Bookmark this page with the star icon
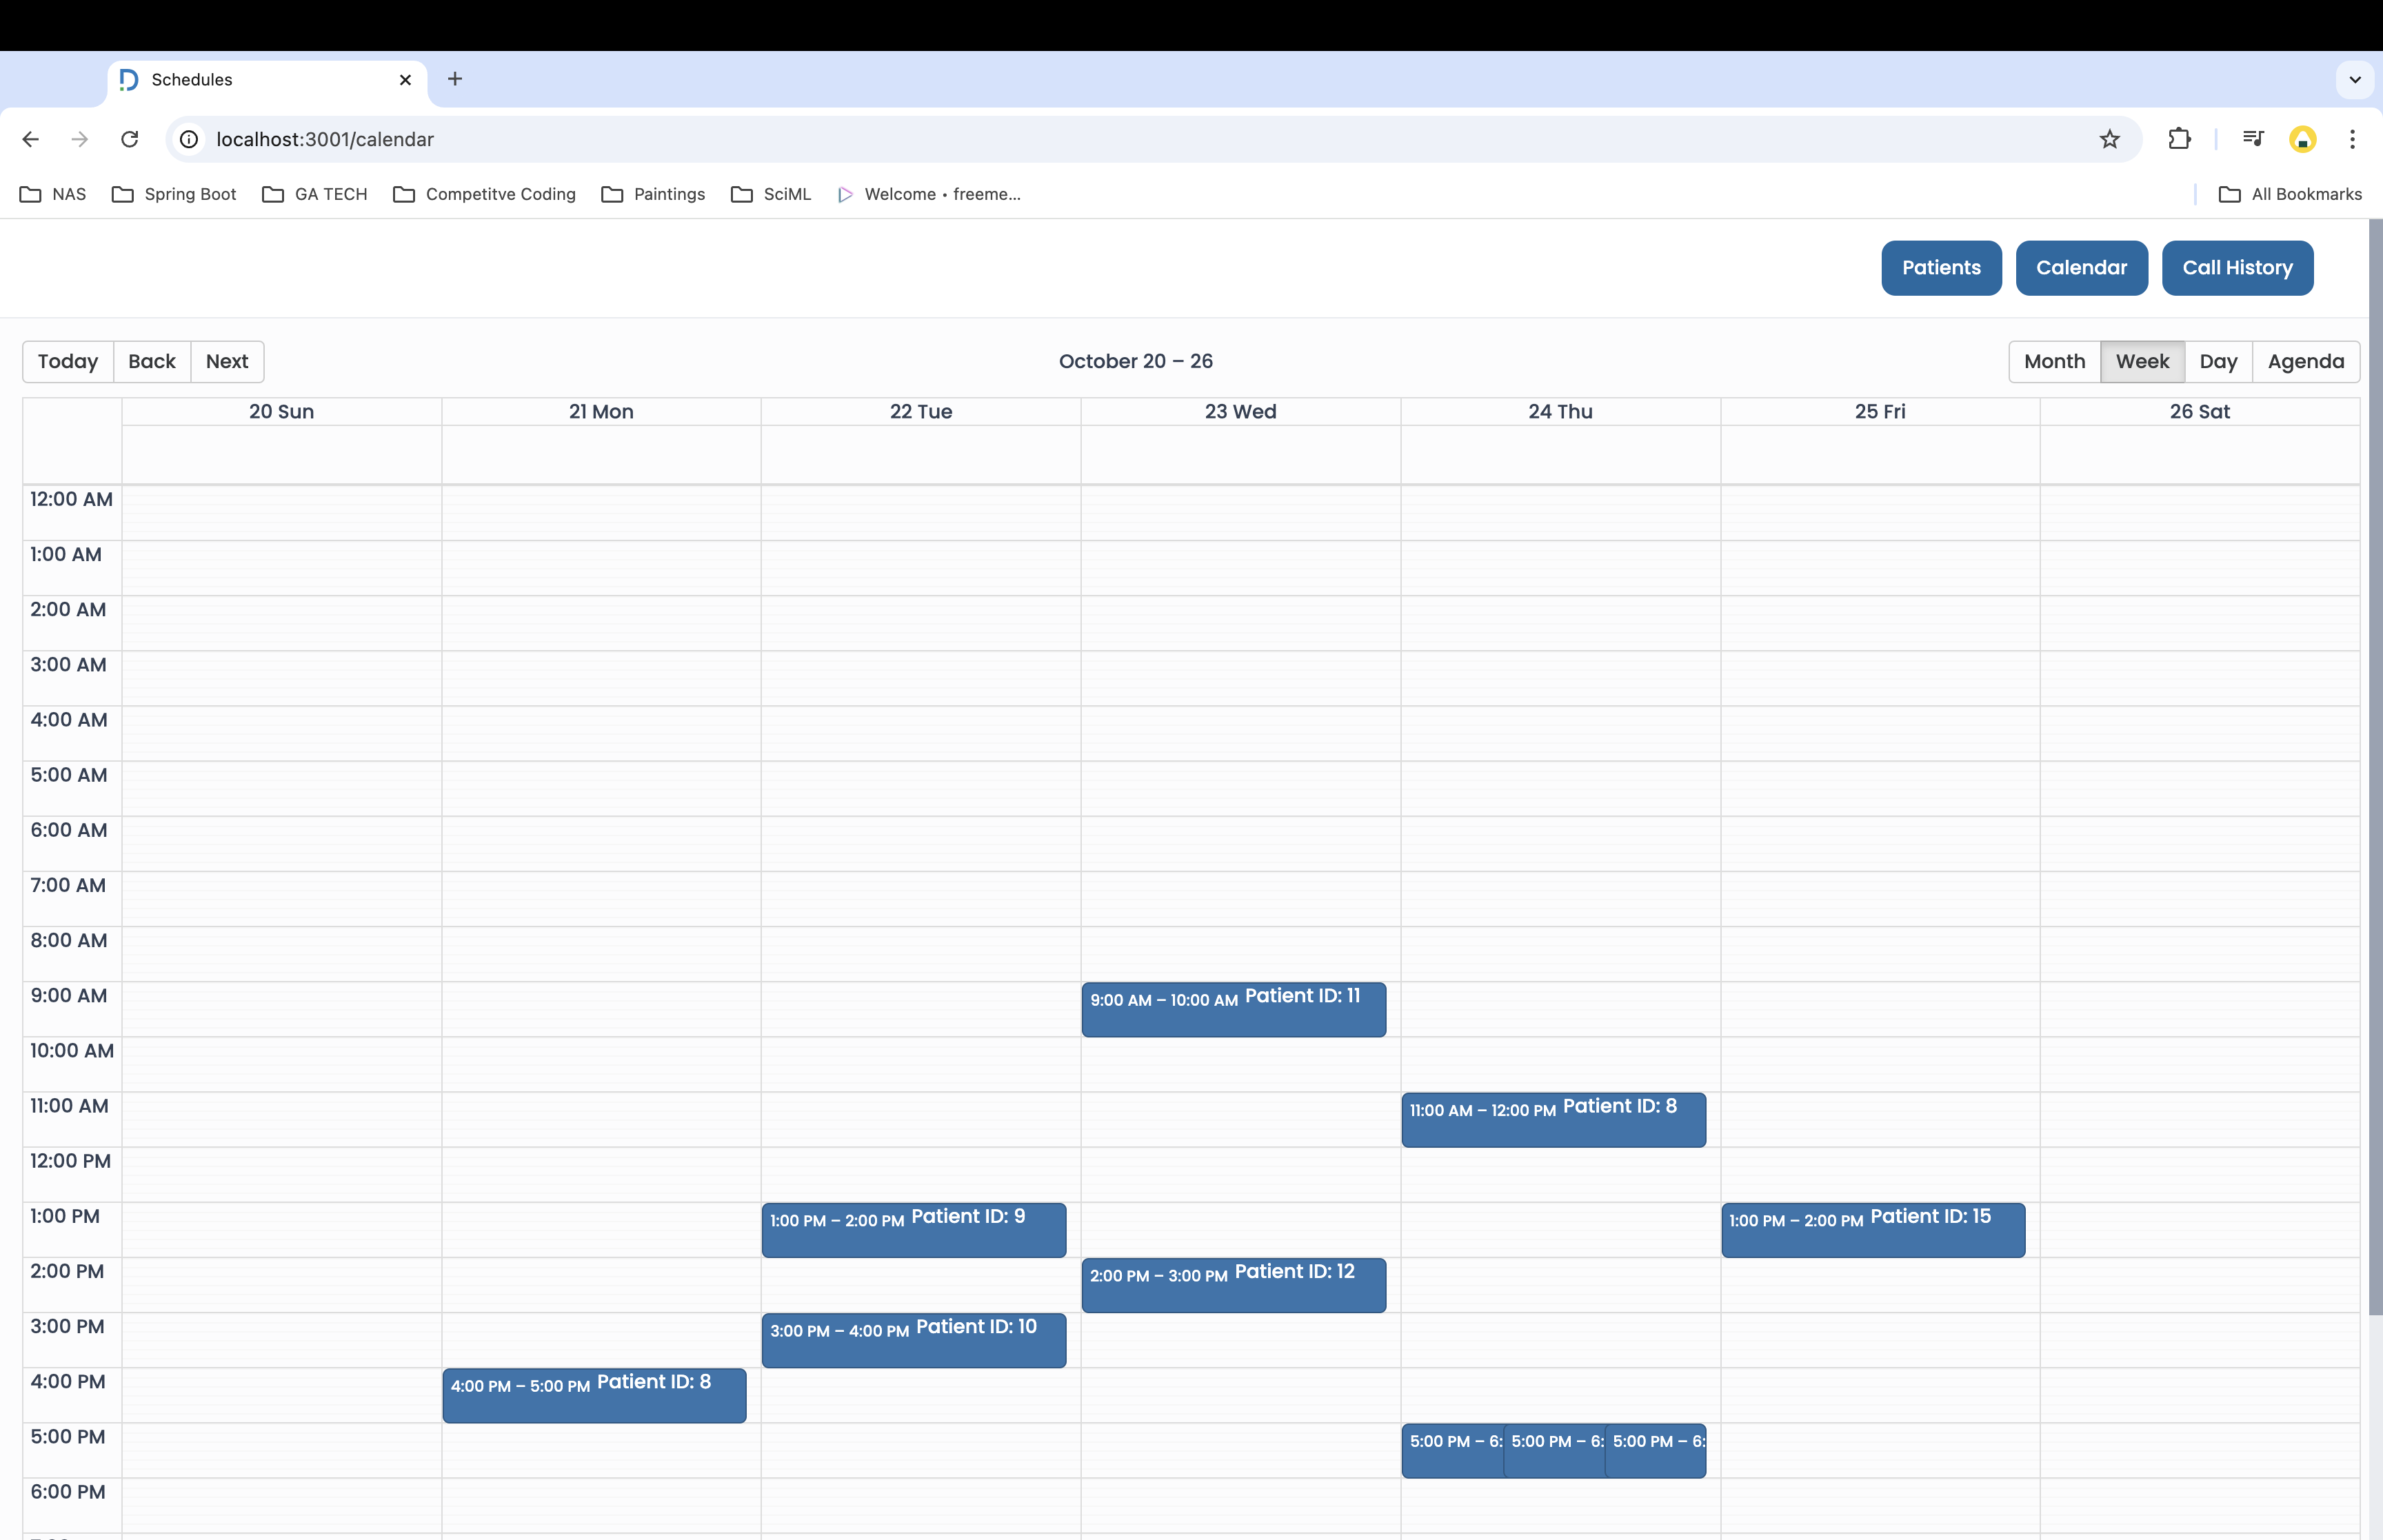 tap(2109, 139)
